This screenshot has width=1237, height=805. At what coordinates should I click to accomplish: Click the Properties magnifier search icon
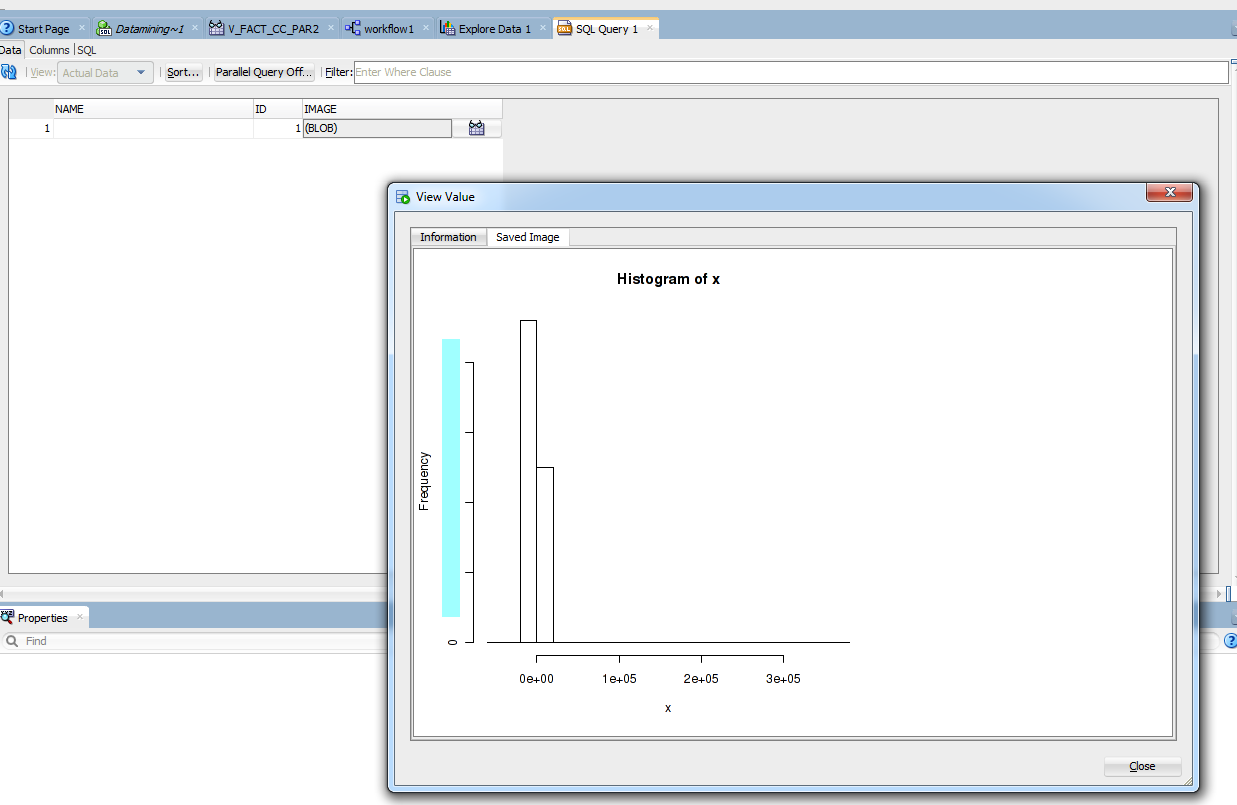point(11,641)
